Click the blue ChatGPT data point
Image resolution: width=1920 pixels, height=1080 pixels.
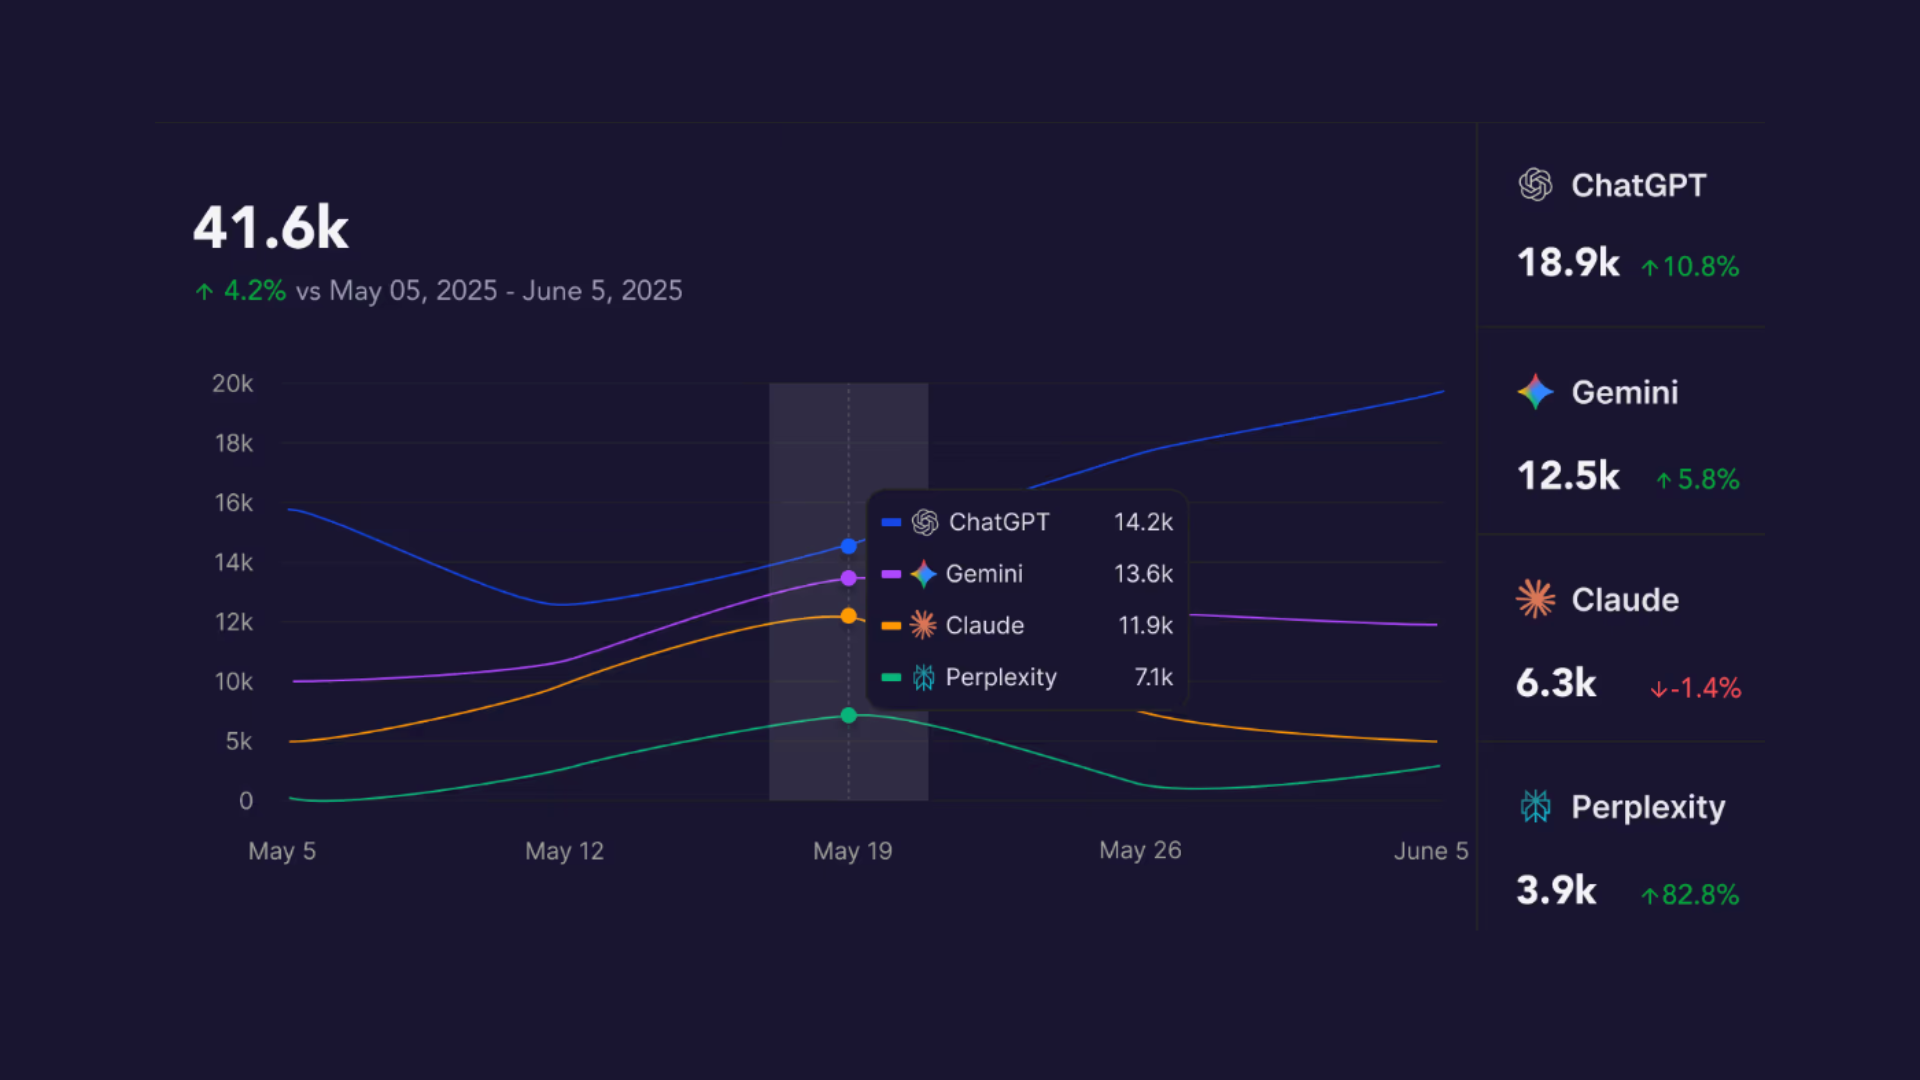click(849, 546)
